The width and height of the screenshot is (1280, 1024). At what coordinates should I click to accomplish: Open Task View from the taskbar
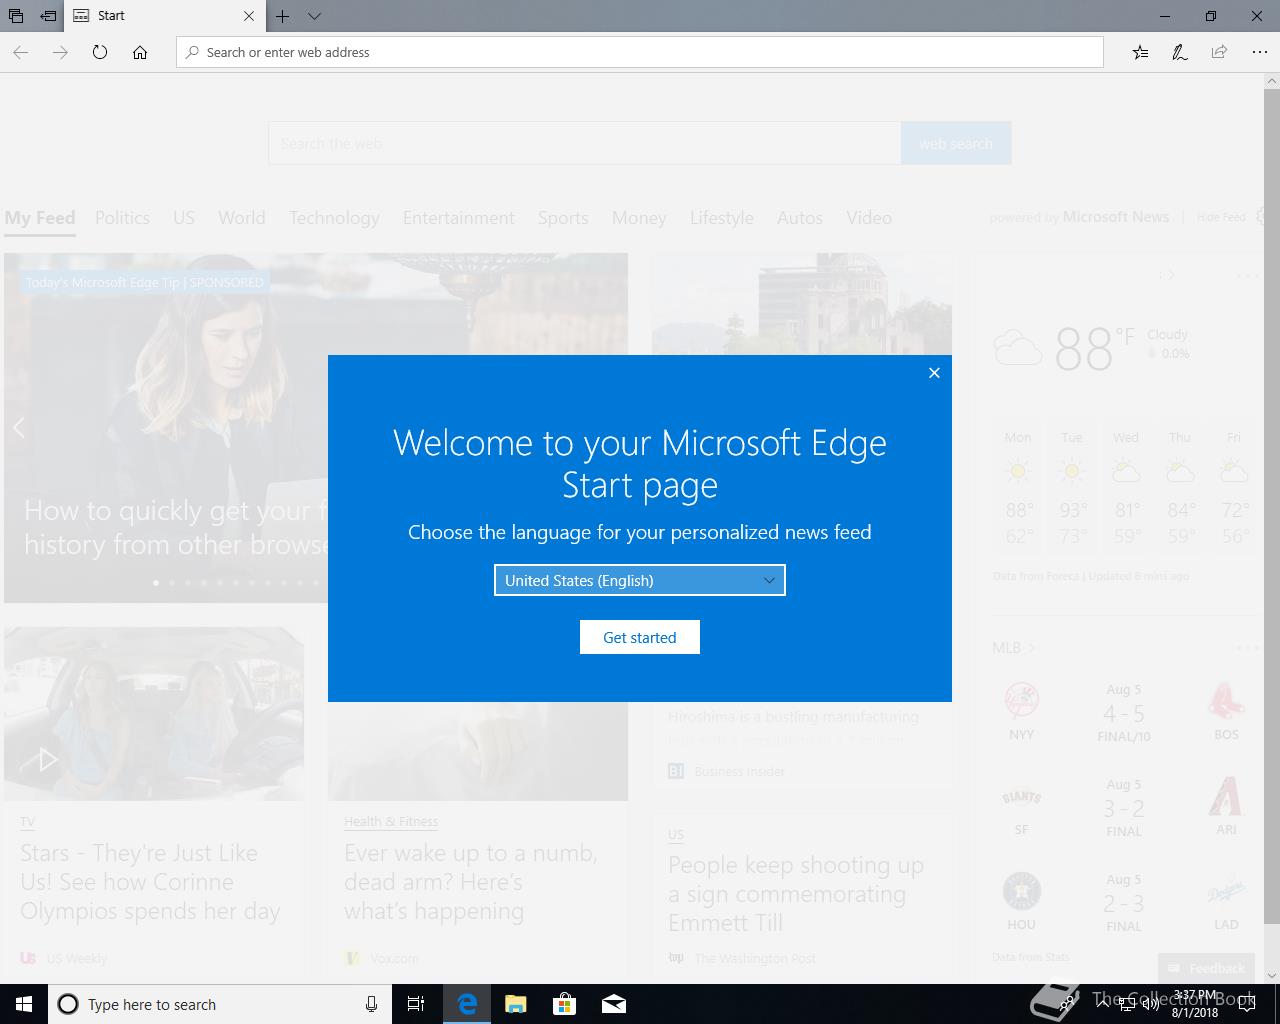tap(416, 1004)
